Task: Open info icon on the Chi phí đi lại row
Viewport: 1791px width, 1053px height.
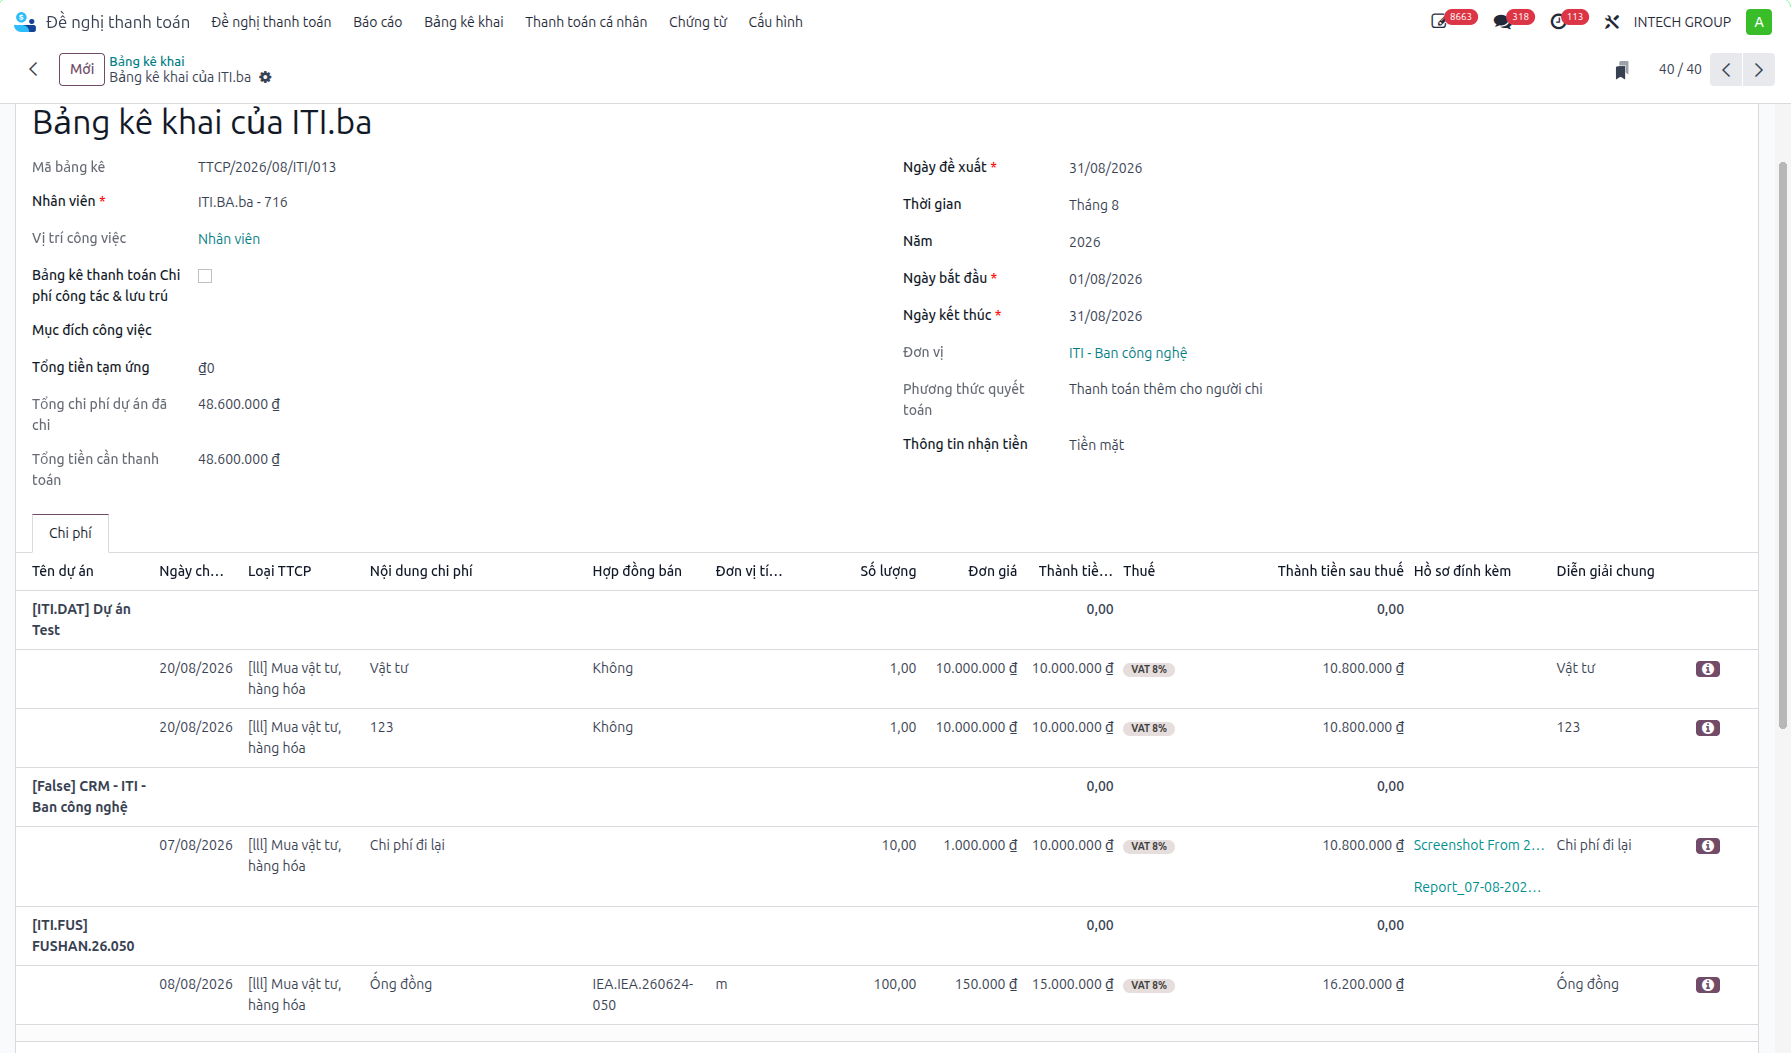Action: point(1708,846)
